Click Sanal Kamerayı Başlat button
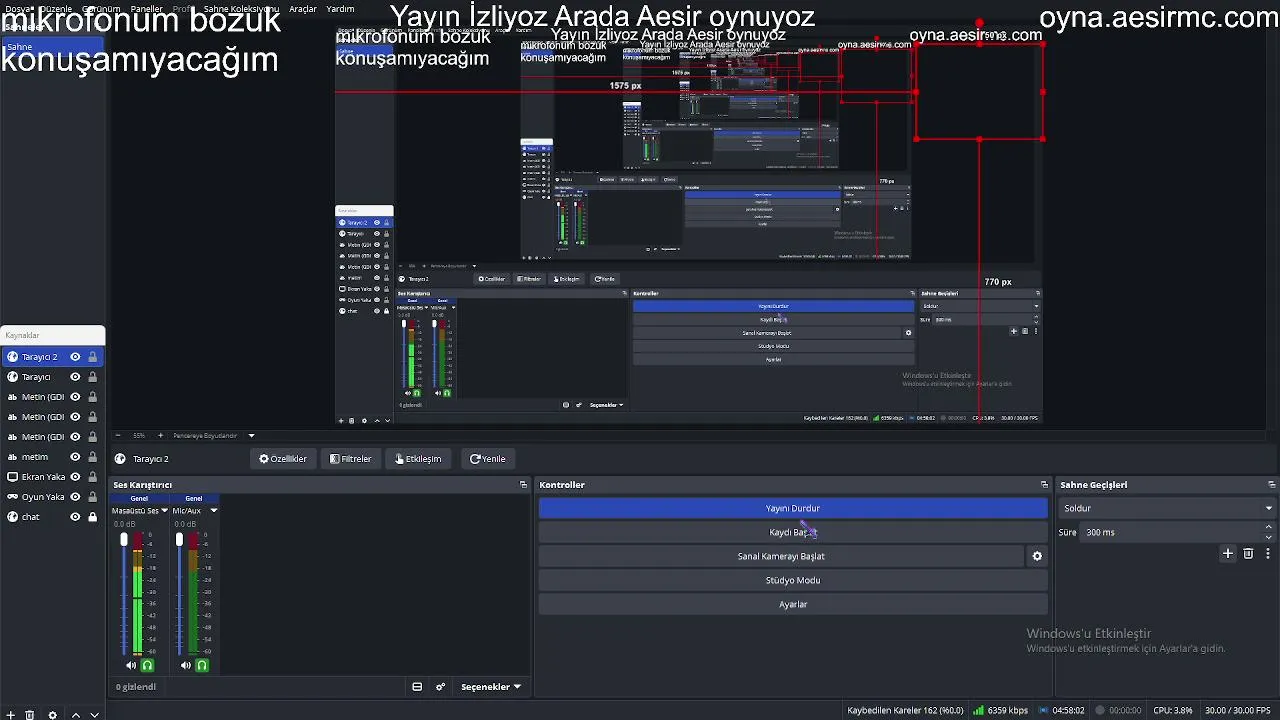This screenshot has height=720, width=1280. click(781, 556)
